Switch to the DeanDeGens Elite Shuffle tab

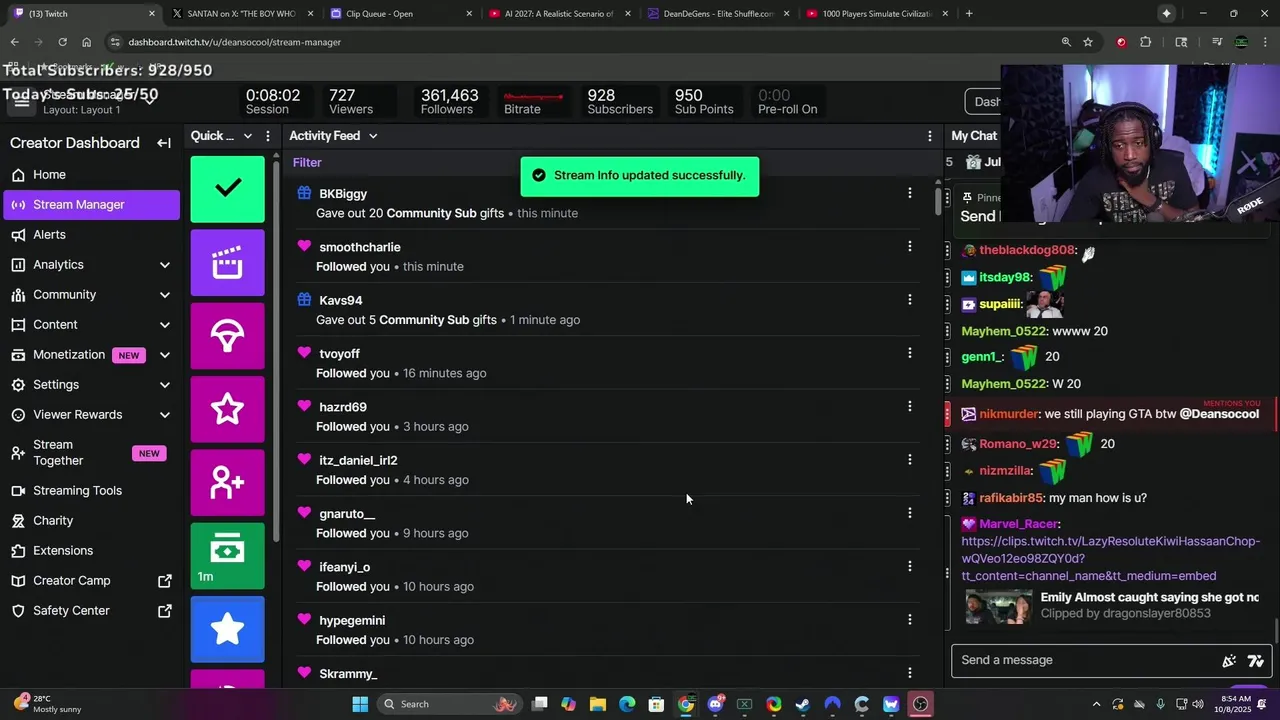point(717,14)
